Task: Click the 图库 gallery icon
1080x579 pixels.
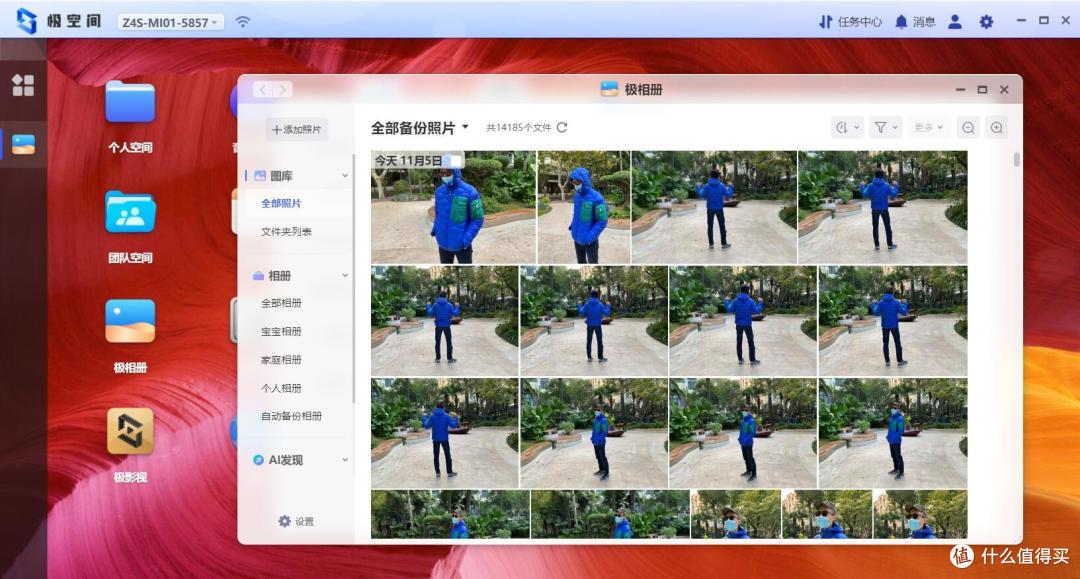Action: coord(260,176)
